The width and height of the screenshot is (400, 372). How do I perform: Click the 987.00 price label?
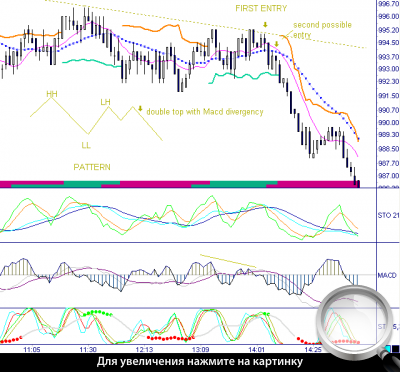(x=389, y=176)
